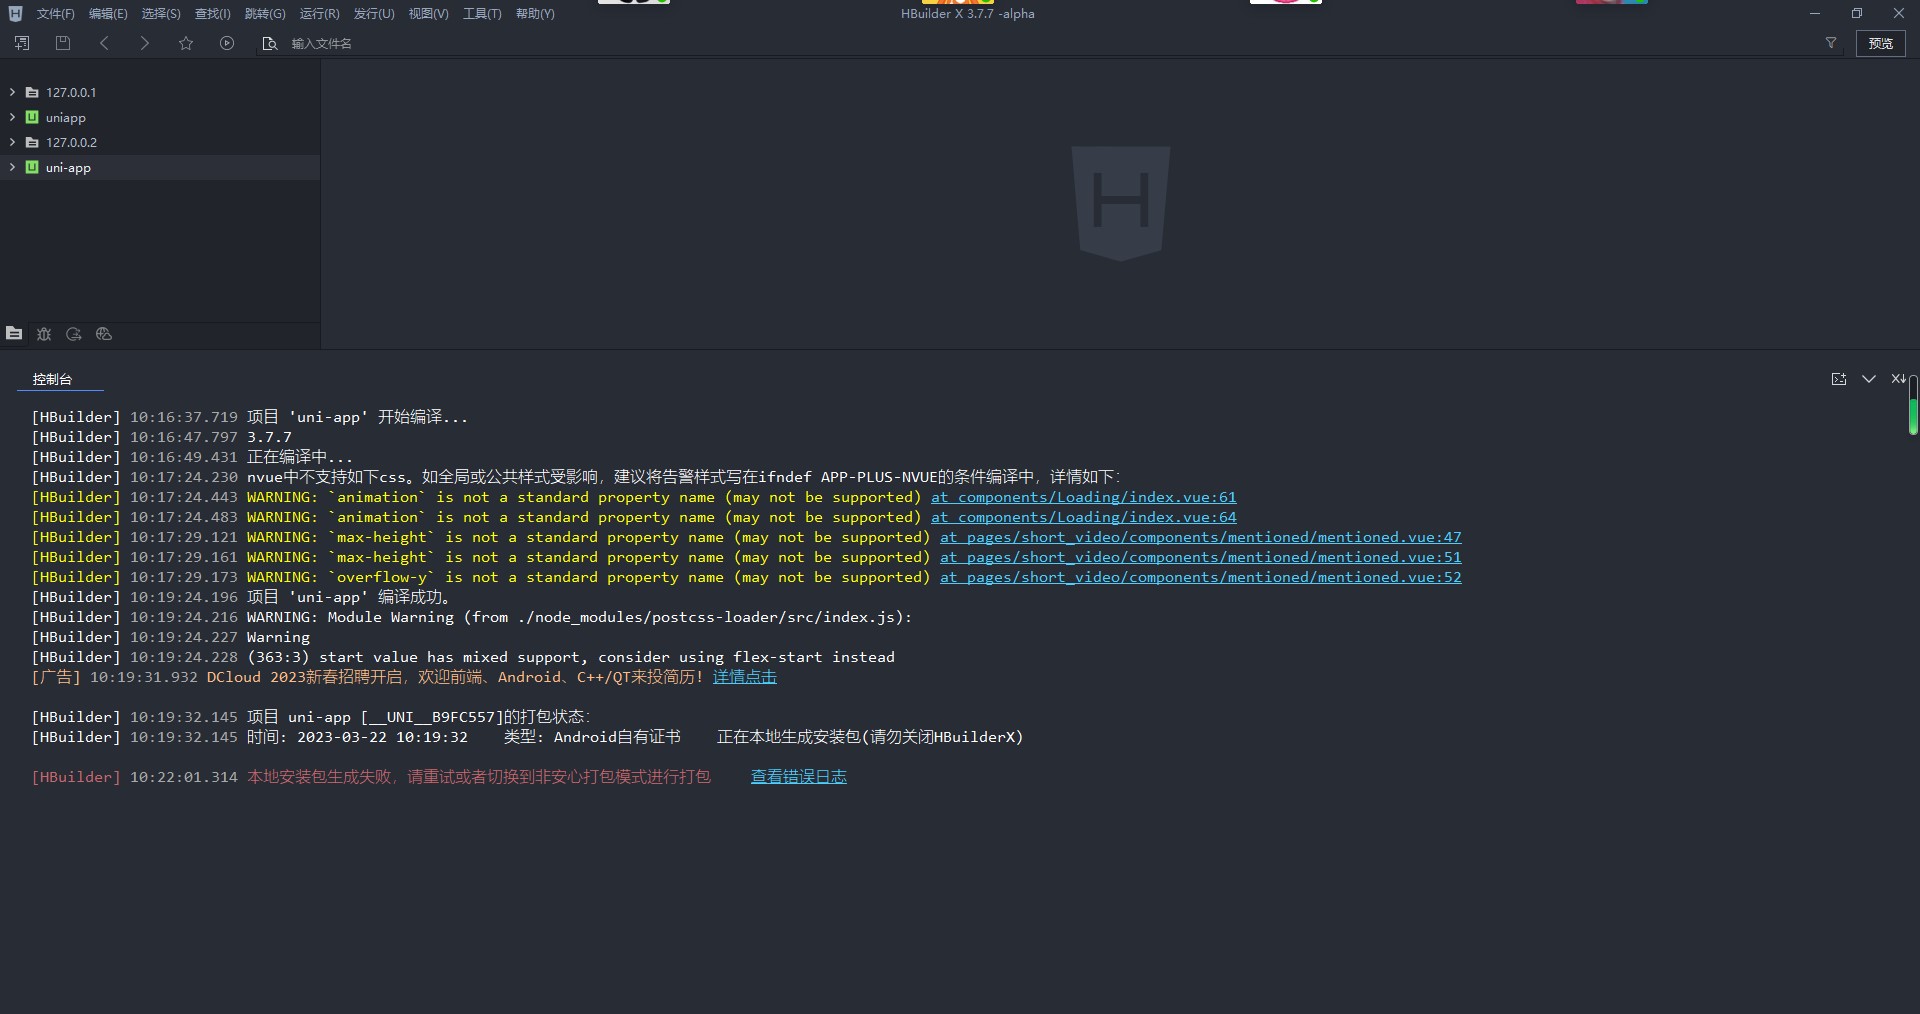Select the uniapp project row
The width and height of the screenshot is (1920, 1014).
pos(160,117)
